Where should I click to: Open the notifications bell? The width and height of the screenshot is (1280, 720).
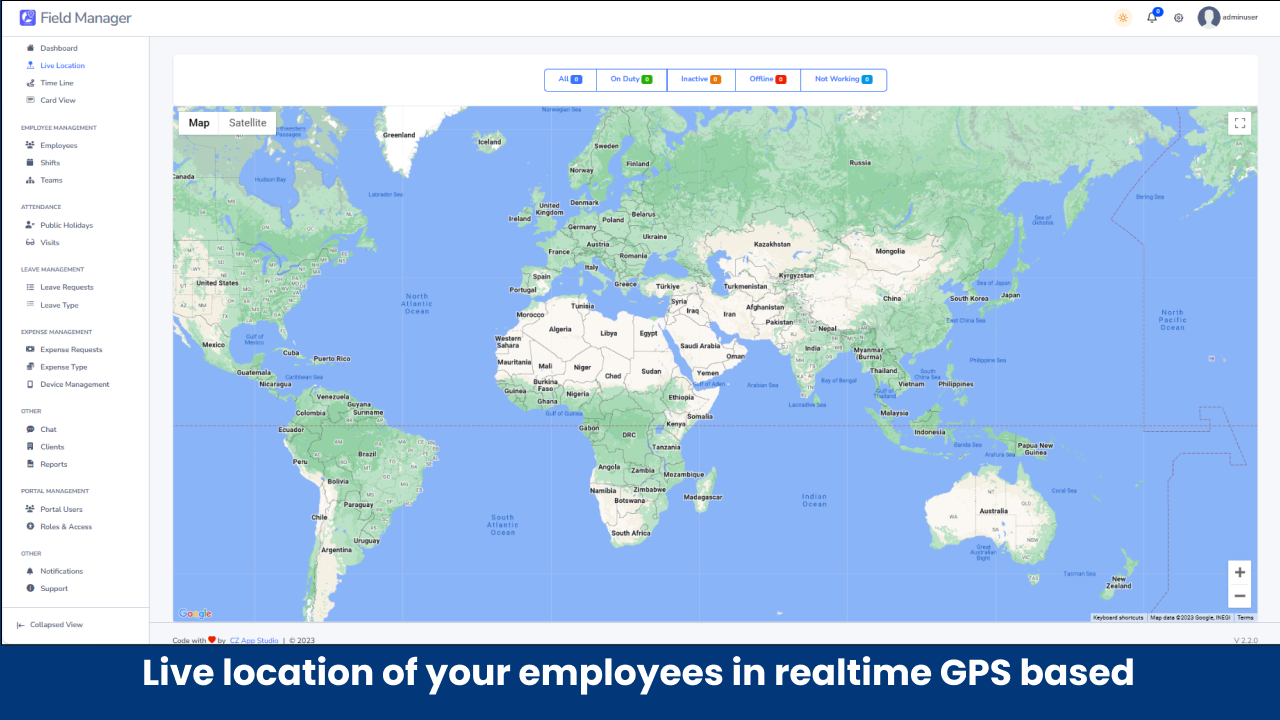point(1150,18)
